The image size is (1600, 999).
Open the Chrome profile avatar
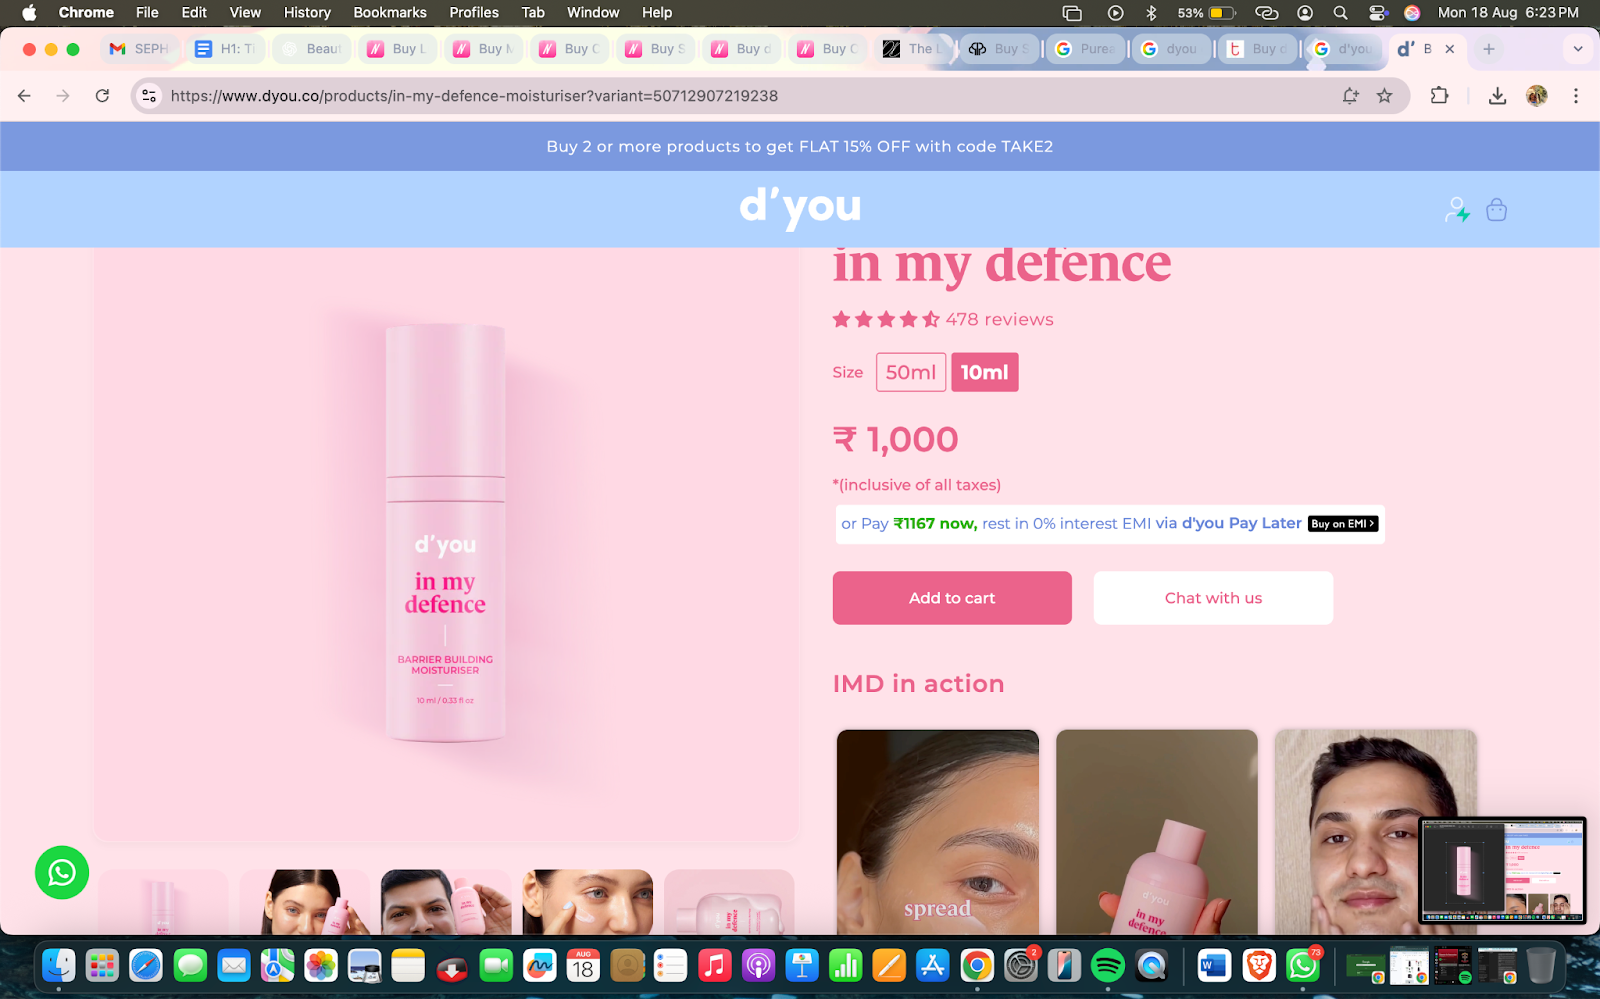pyautogui.click(x=1537, y=96)
